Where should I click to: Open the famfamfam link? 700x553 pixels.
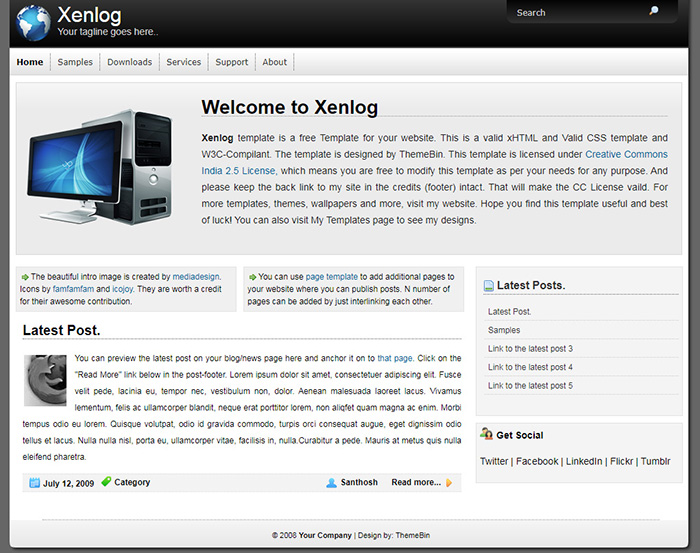point(73,289)
